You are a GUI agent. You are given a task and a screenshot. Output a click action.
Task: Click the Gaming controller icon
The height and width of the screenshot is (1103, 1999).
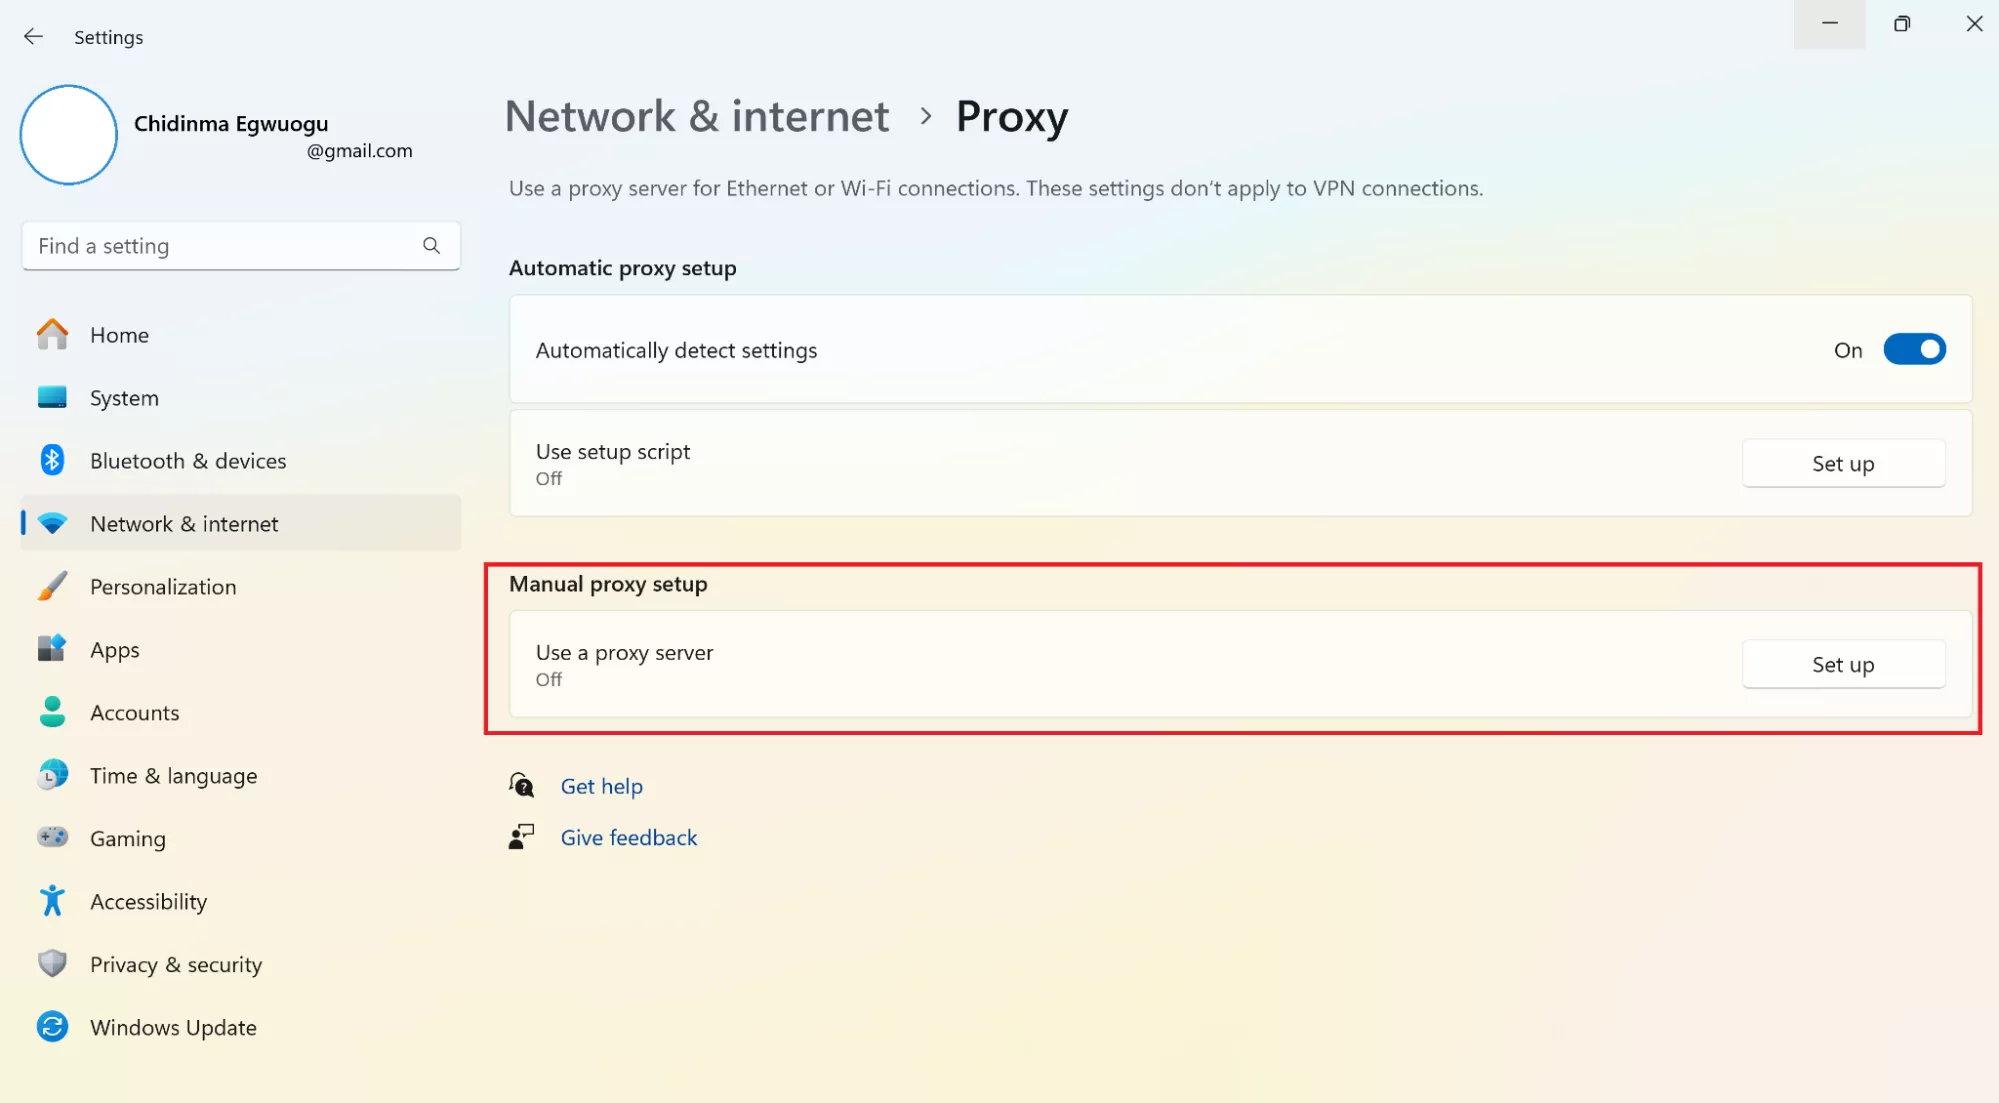tap(52, 837)
